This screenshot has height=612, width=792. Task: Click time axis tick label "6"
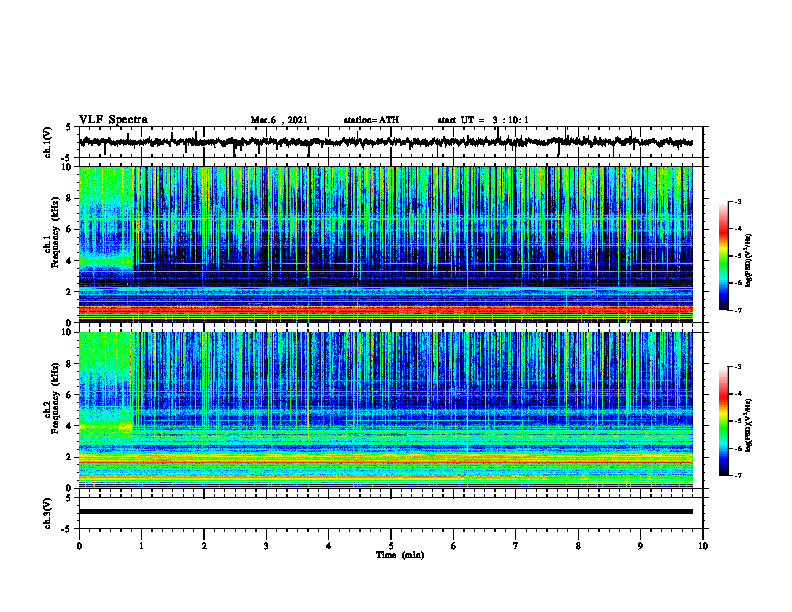click(x=454, y=546)
